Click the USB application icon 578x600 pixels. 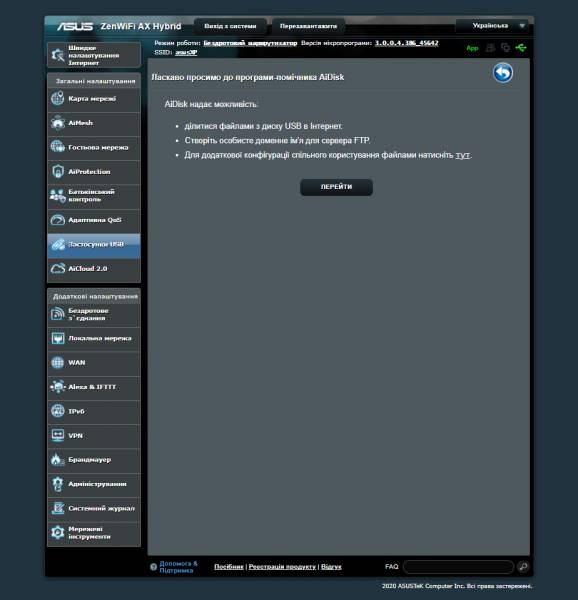tap(58, 244)
